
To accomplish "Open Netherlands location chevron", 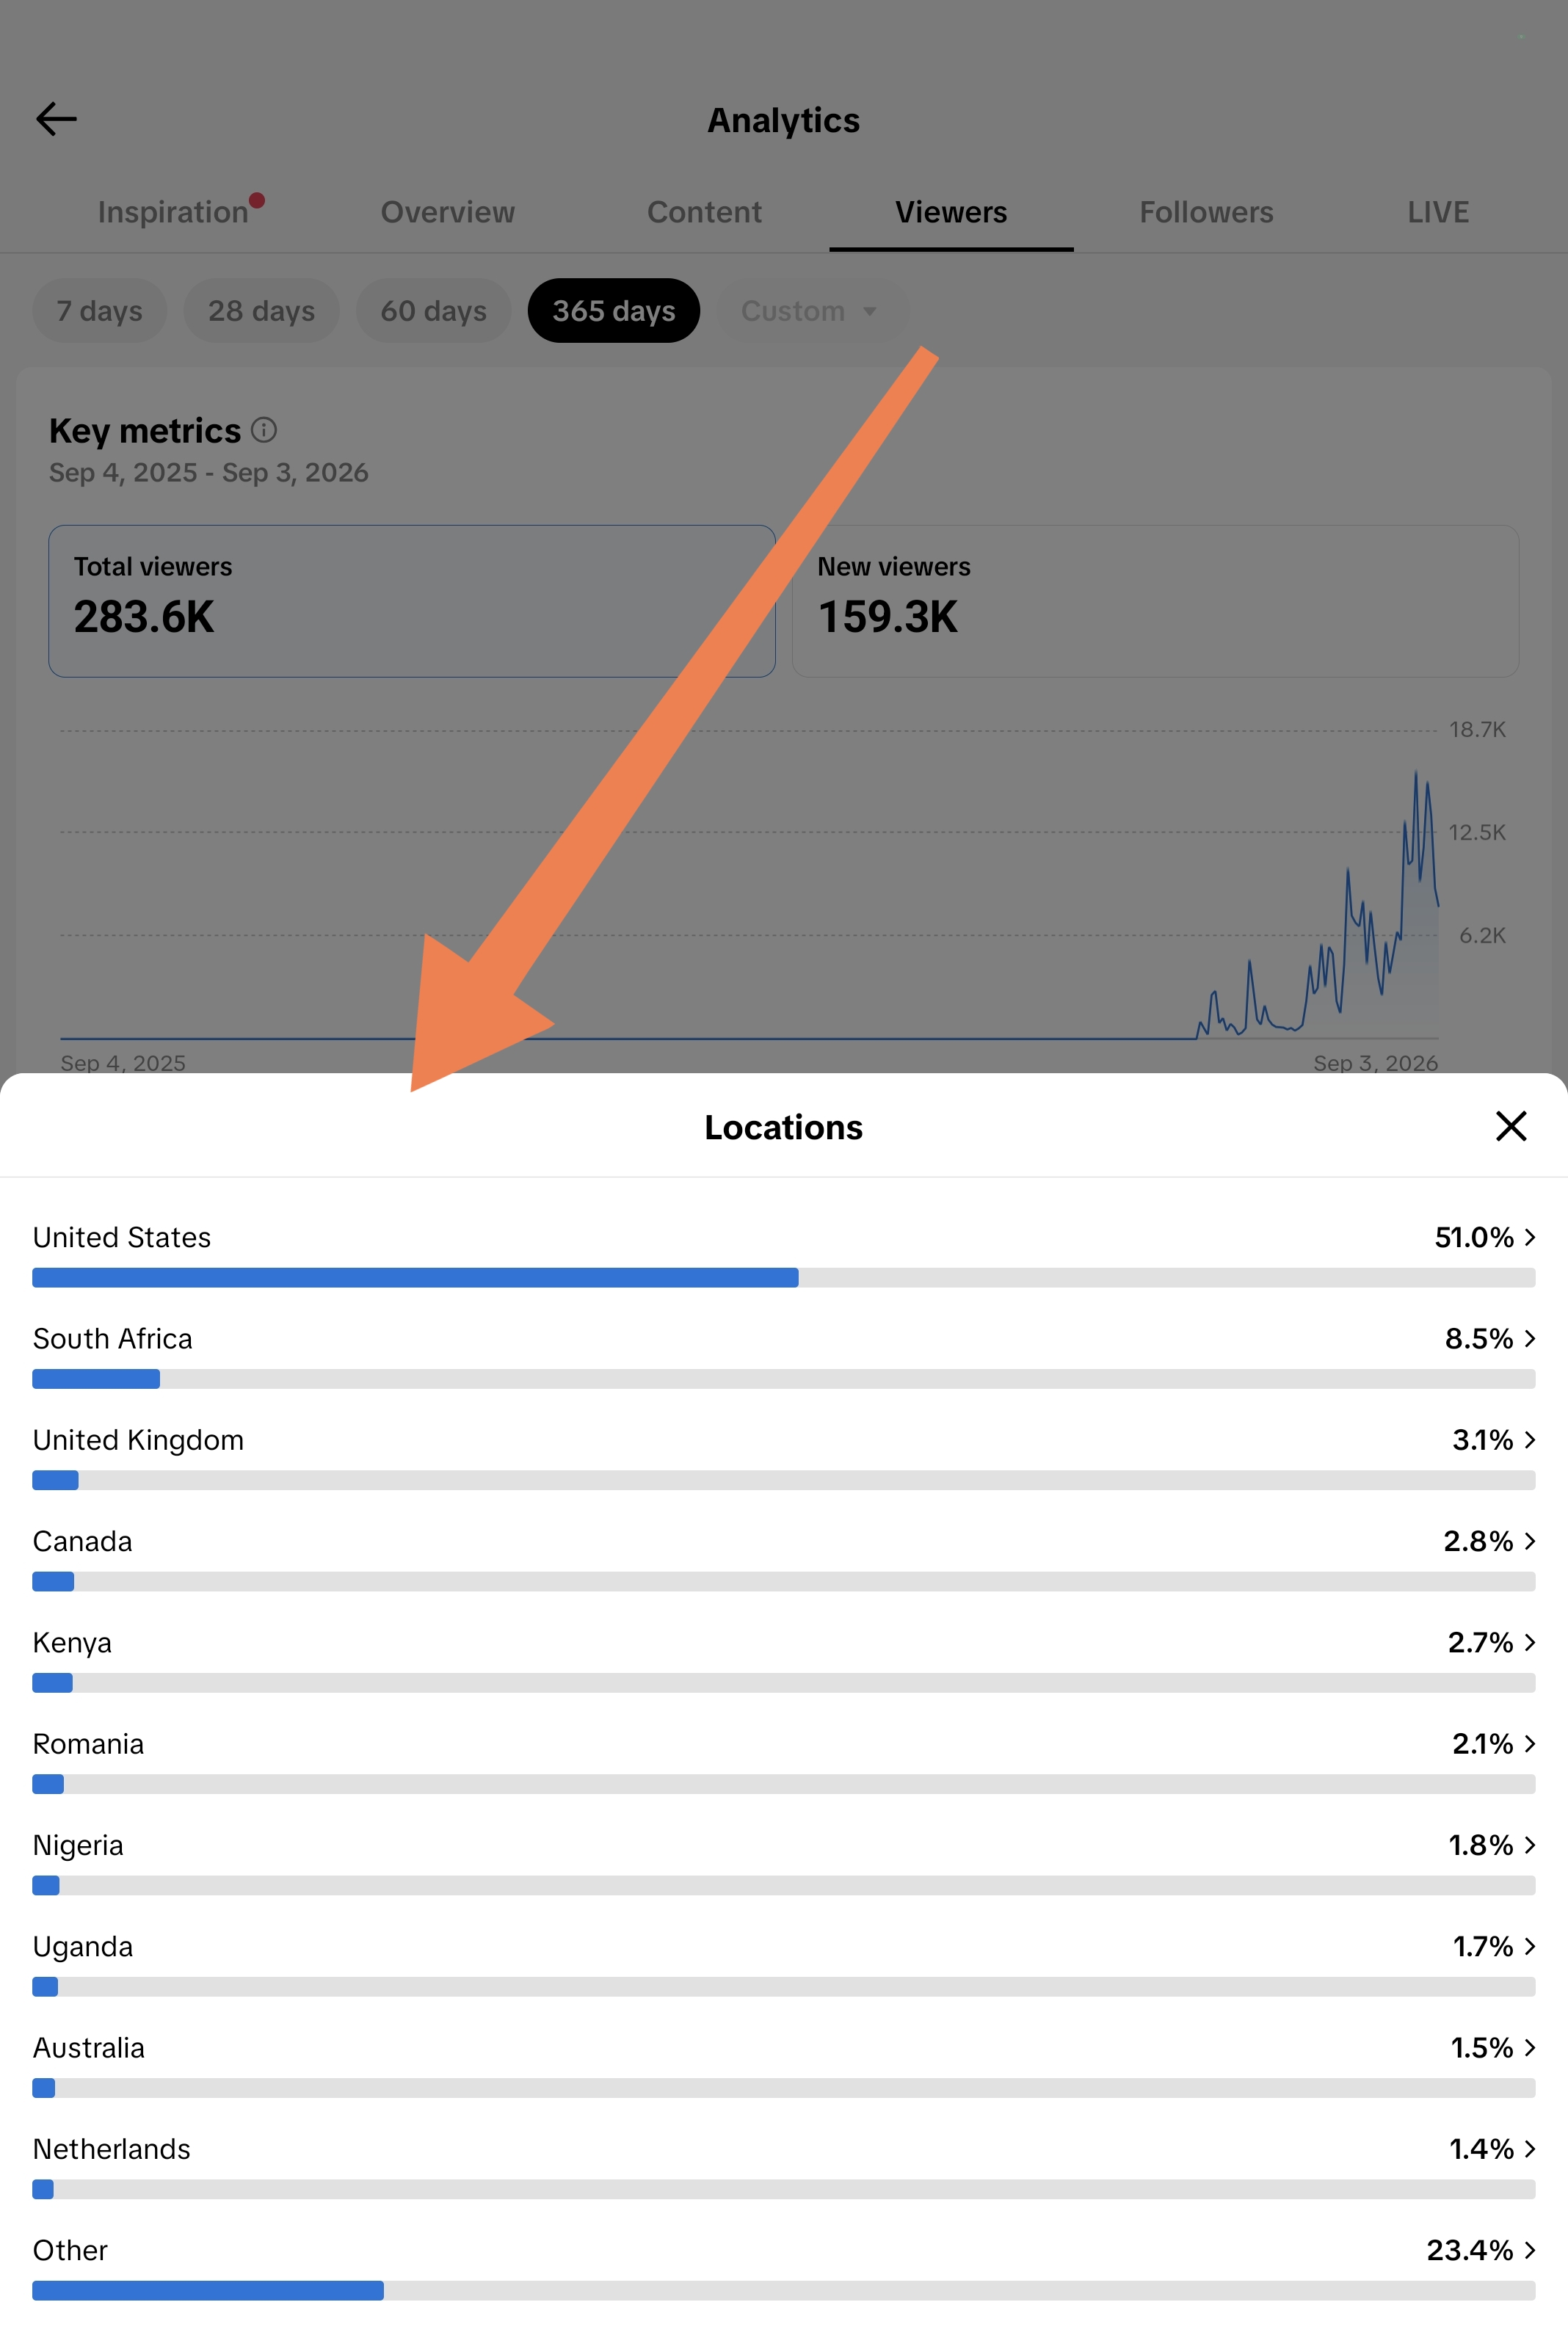I will pyautogui.click(x=1529, y=2150).
